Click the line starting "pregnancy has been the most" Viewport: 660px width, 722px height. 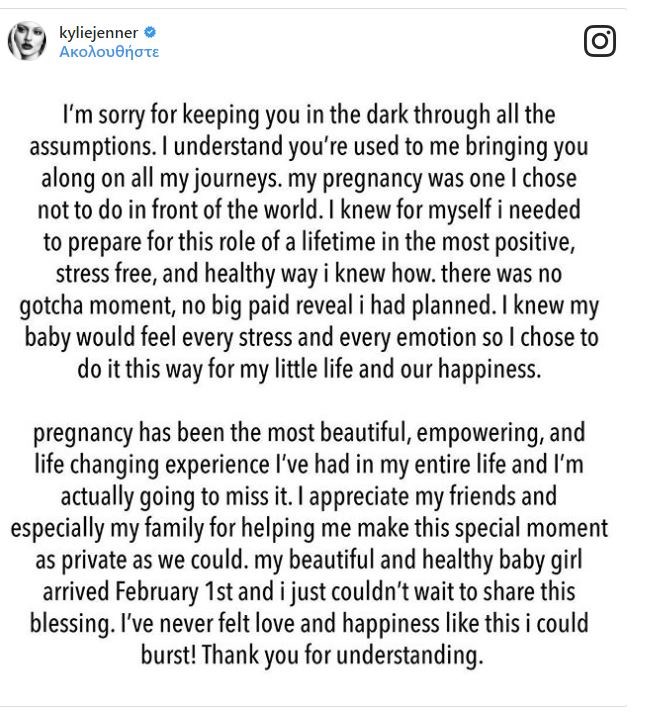pyautogui.click(x=309, y=434)
